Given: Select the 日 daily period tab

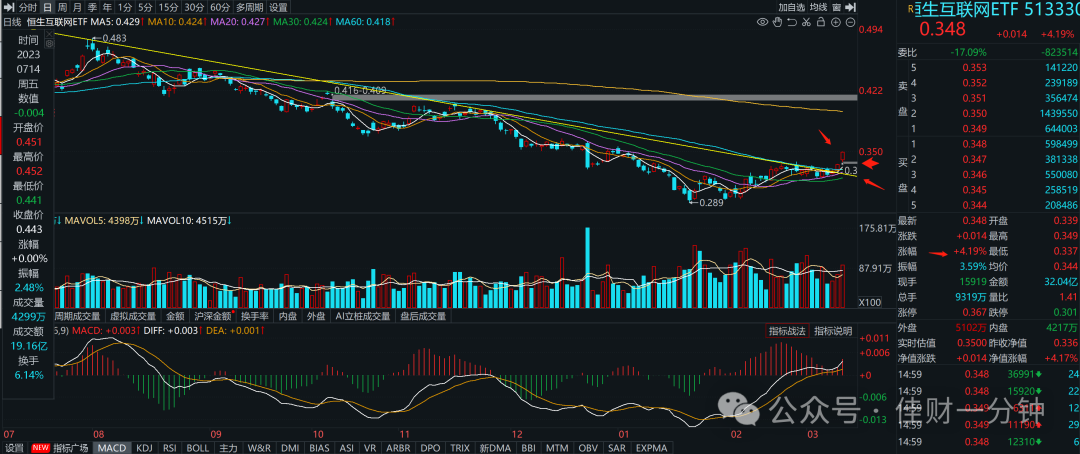Looking at the screenshot, I should click(x=47, y=8).
